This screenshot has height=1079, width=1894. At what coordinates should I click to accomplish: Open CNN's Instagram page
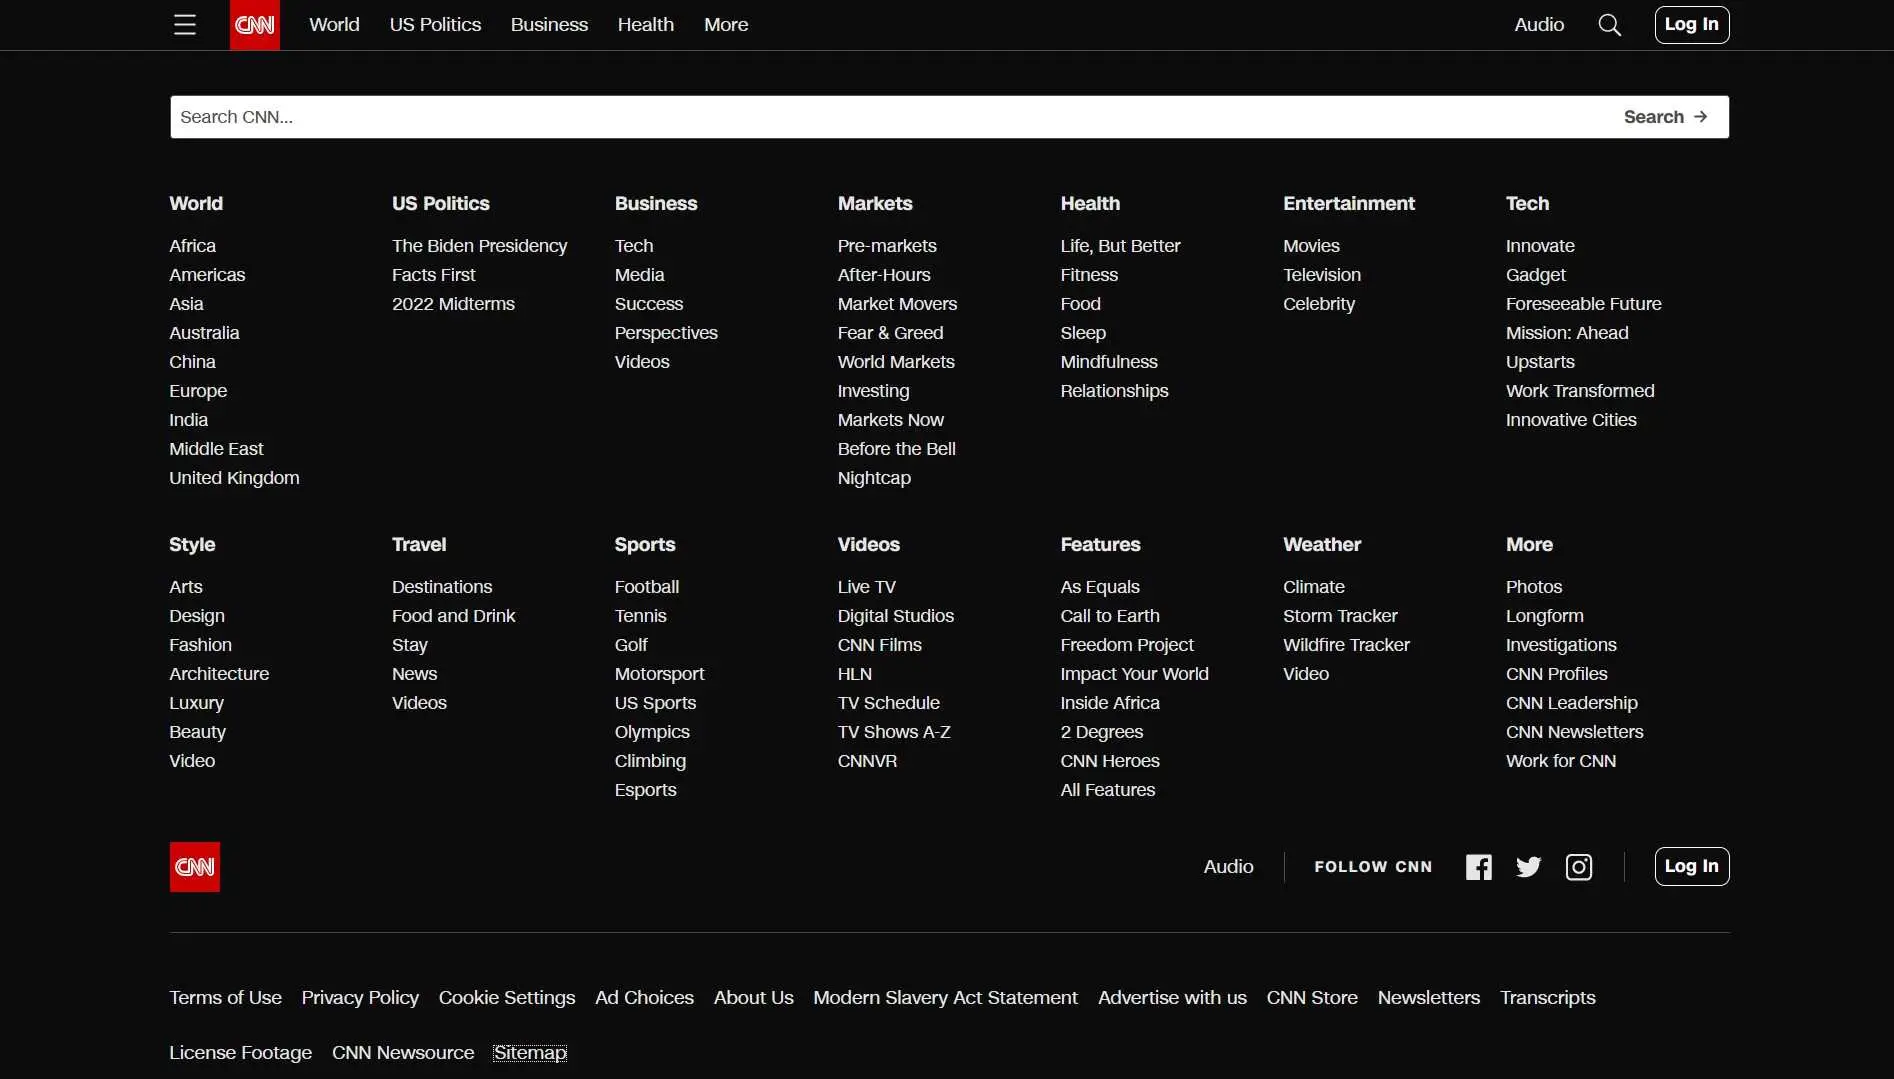pyautogui.click(x=1579, y=867)
